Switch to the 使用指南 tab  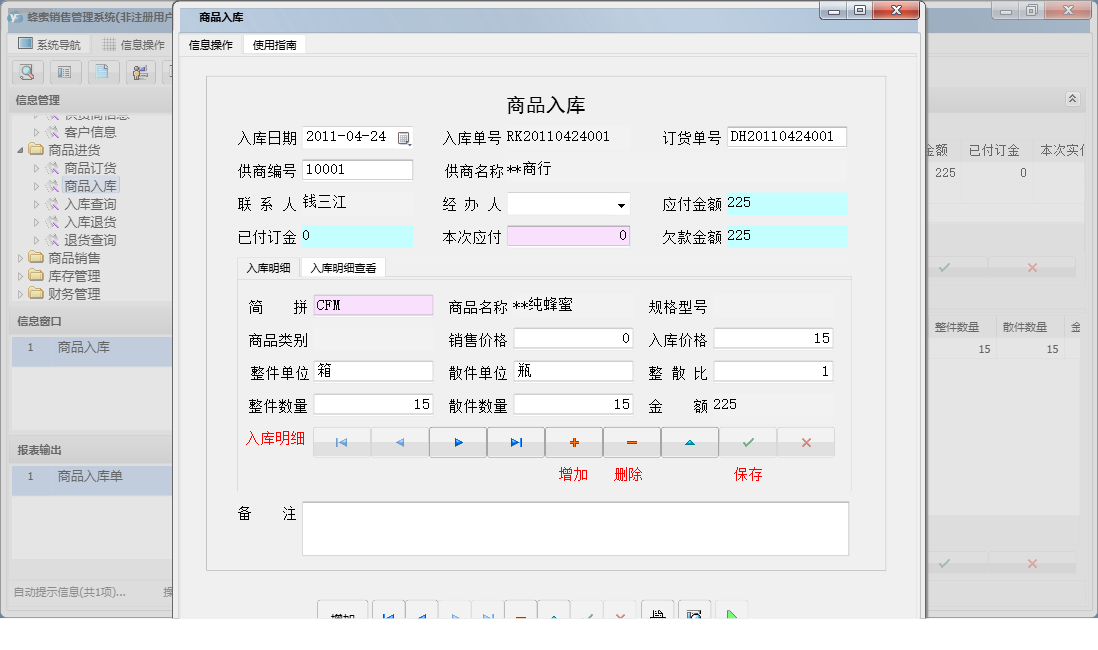click(273, 44)
